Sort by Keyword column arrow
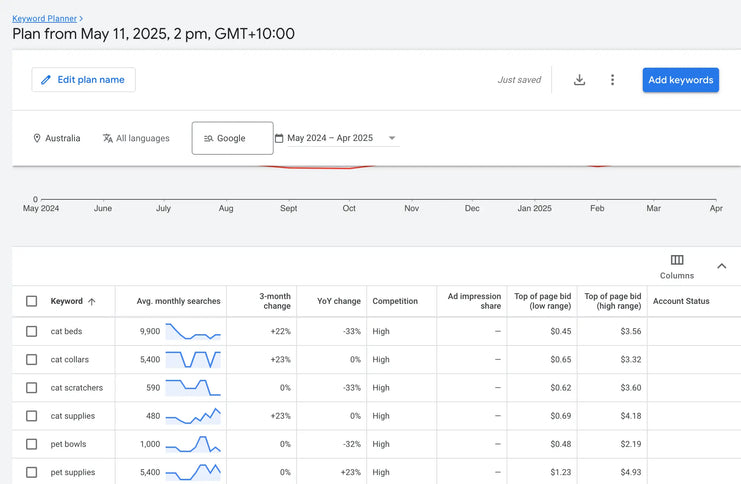Image resolution: width=741 pixels, height=484 pixels. tap(92, 301)
